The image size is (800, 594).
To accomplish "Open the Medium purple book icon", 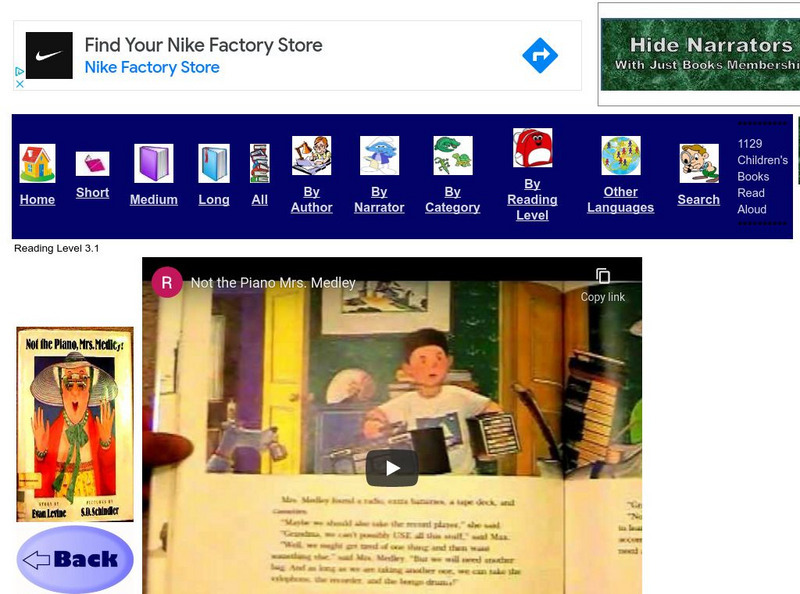I will tap(154, 163).
